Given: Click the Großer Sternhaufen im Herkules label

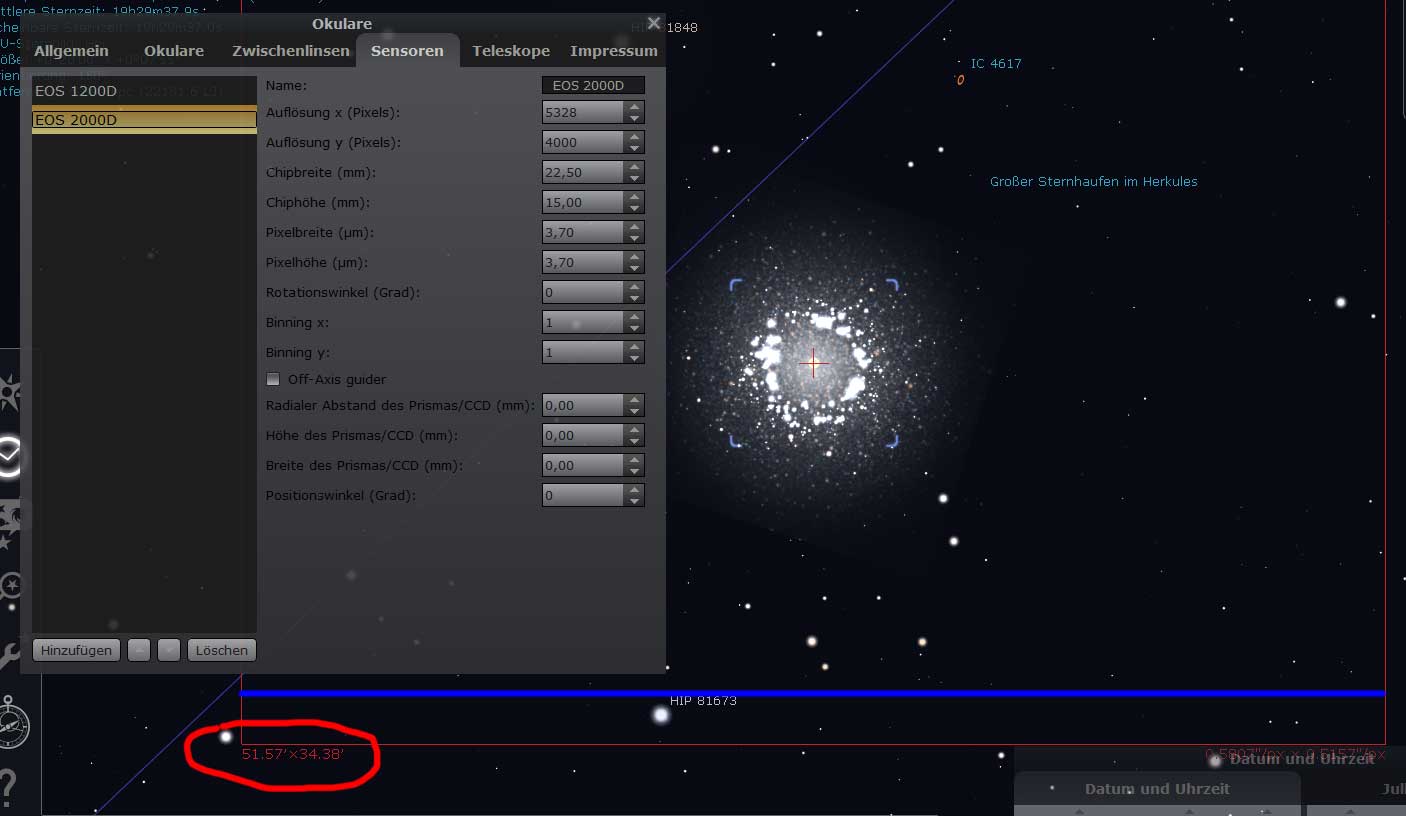Looking at the screenshot, I should 1094,182.
